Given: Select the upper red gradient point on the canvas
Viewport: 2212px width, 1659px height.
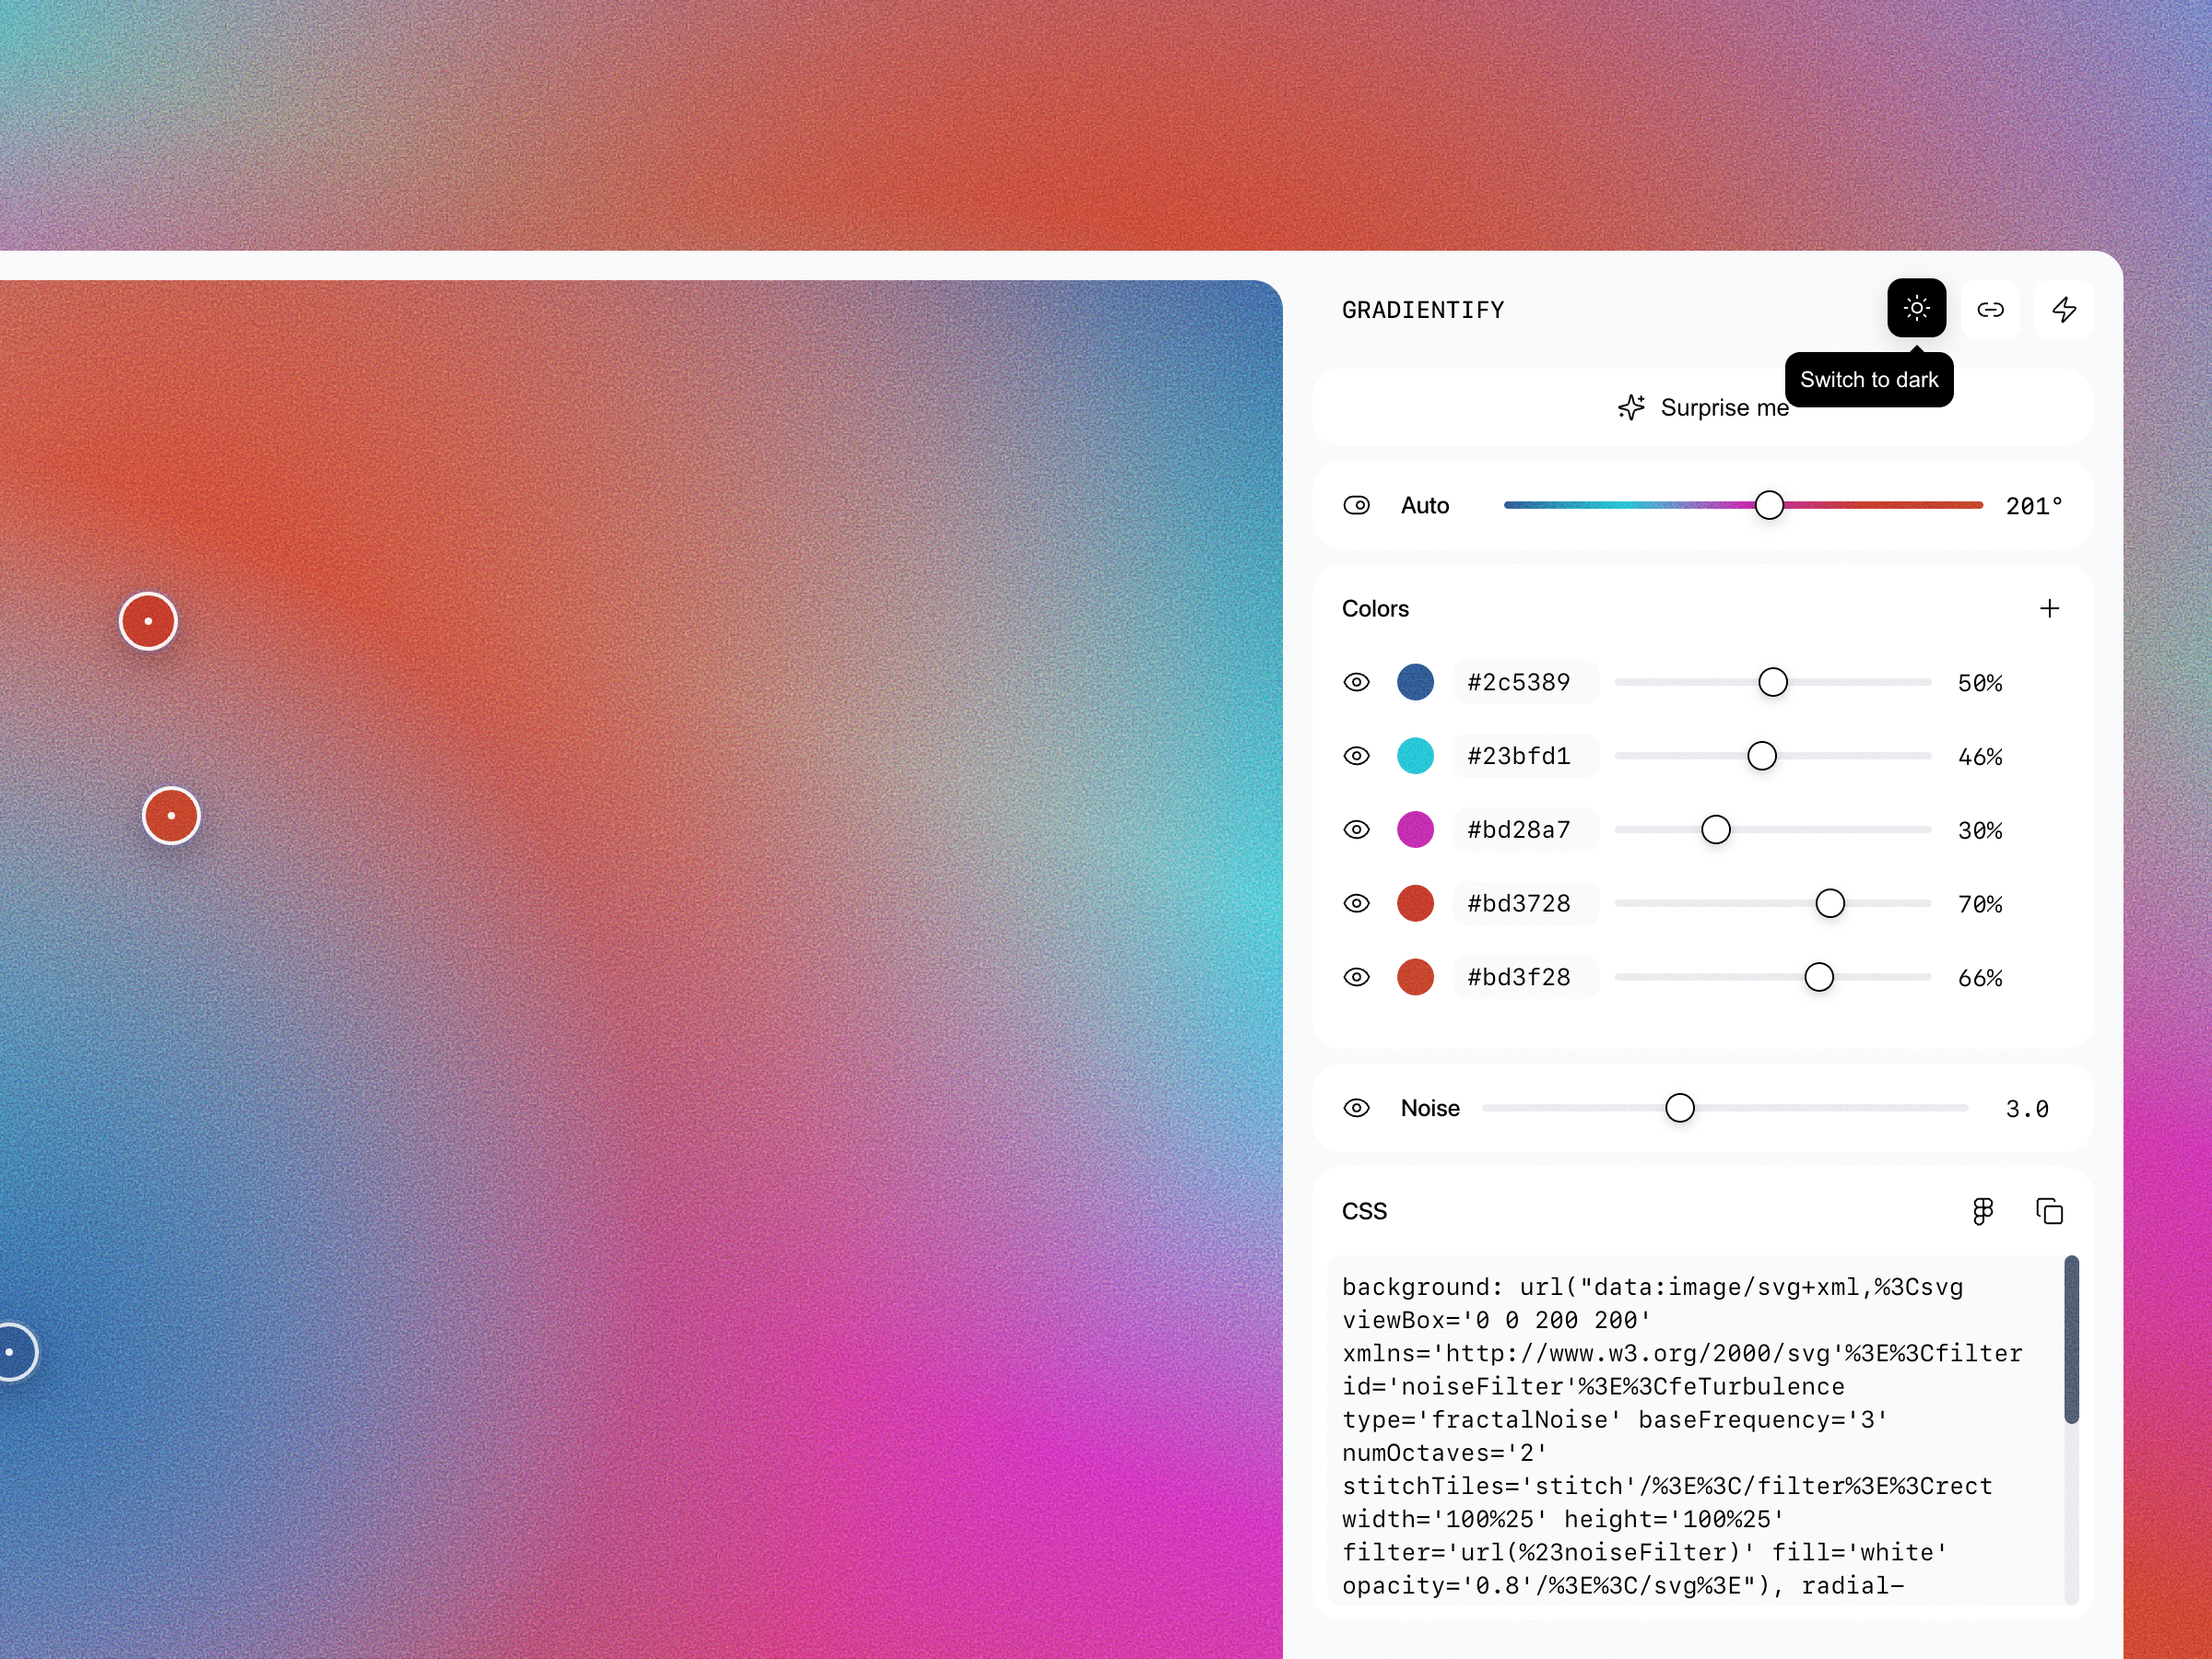Looking at the screenshot, I should tap(148, 621).
